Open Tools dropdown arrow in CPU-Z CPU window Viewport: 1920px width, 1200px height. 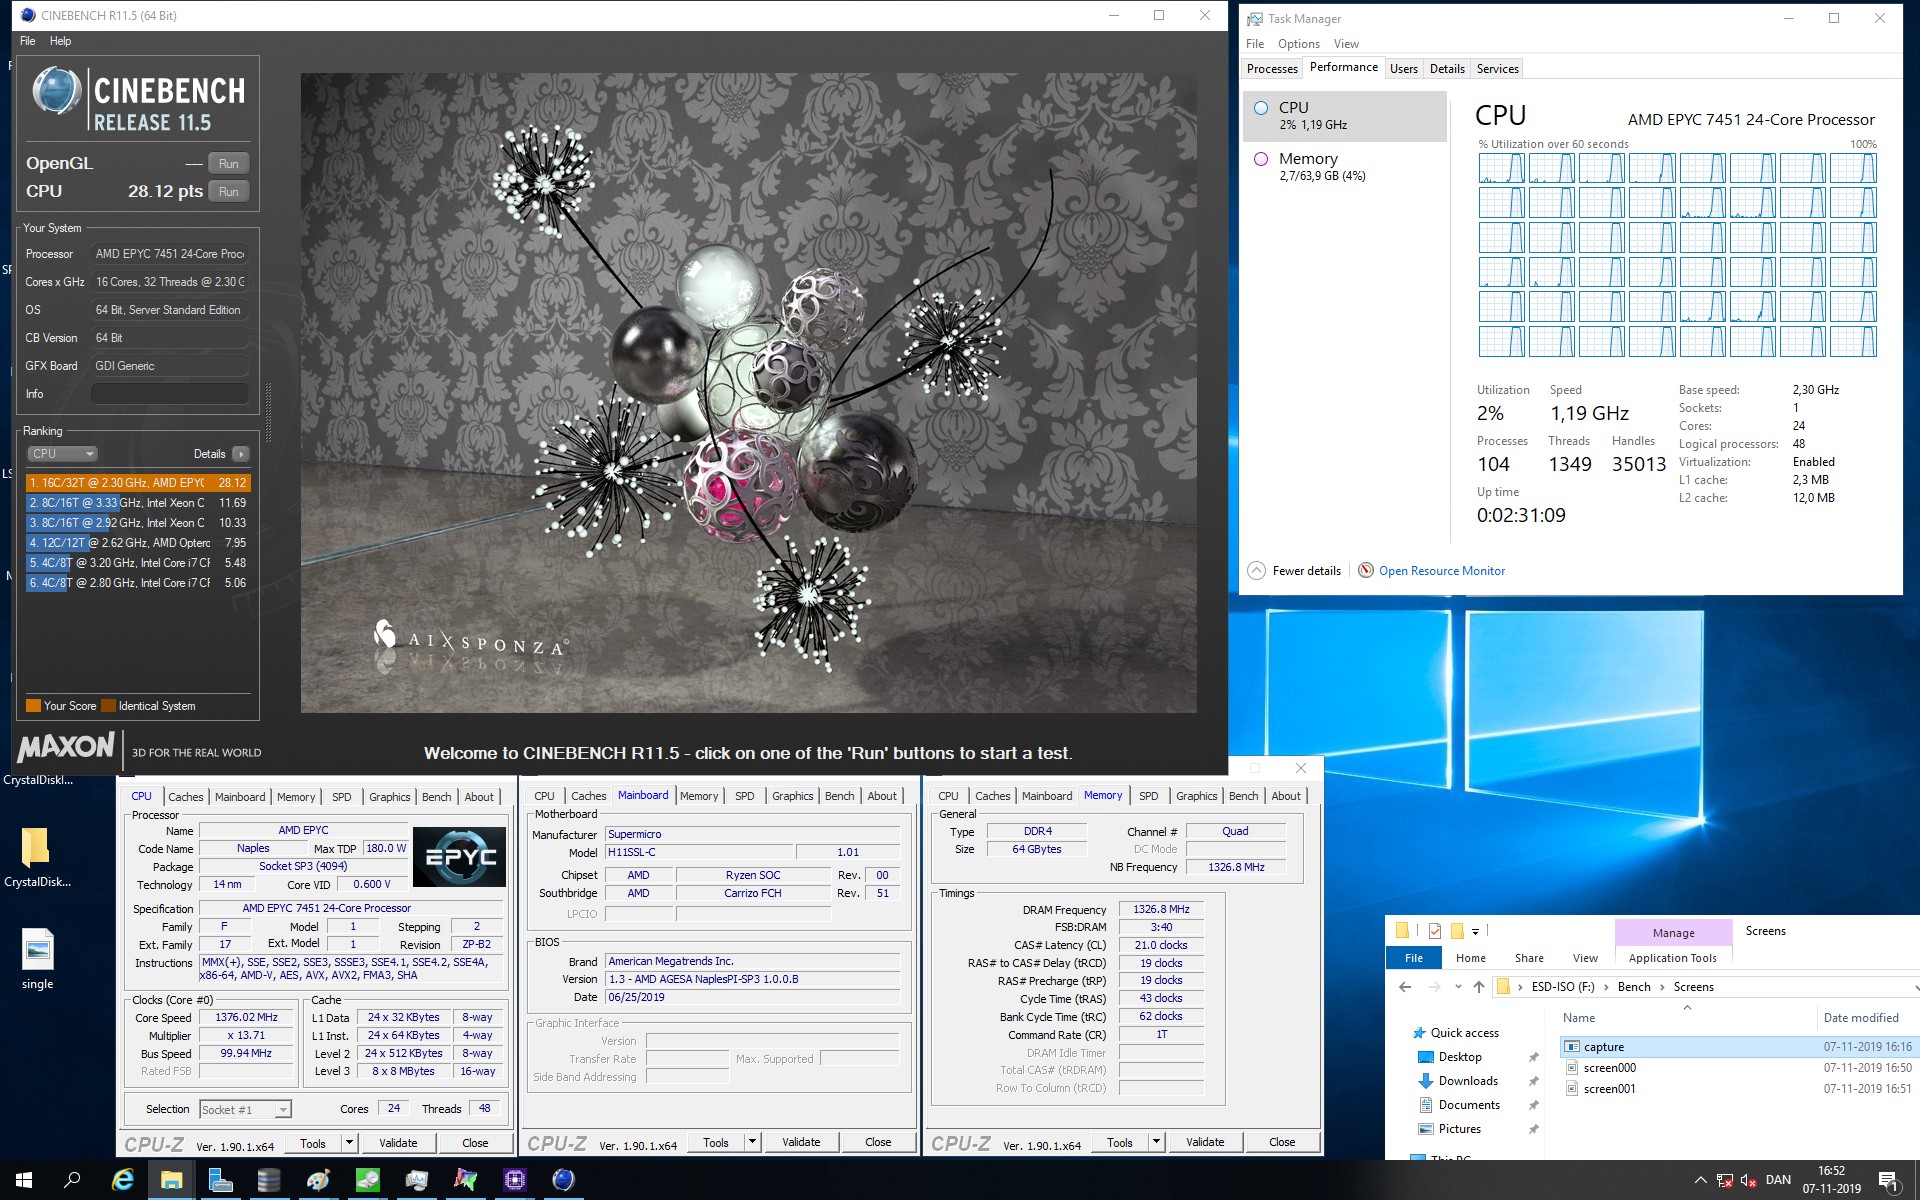349,1143
